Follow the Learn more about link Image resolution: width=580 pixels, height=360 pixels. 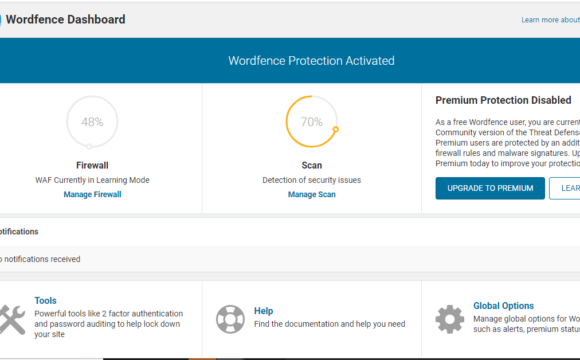550,20
